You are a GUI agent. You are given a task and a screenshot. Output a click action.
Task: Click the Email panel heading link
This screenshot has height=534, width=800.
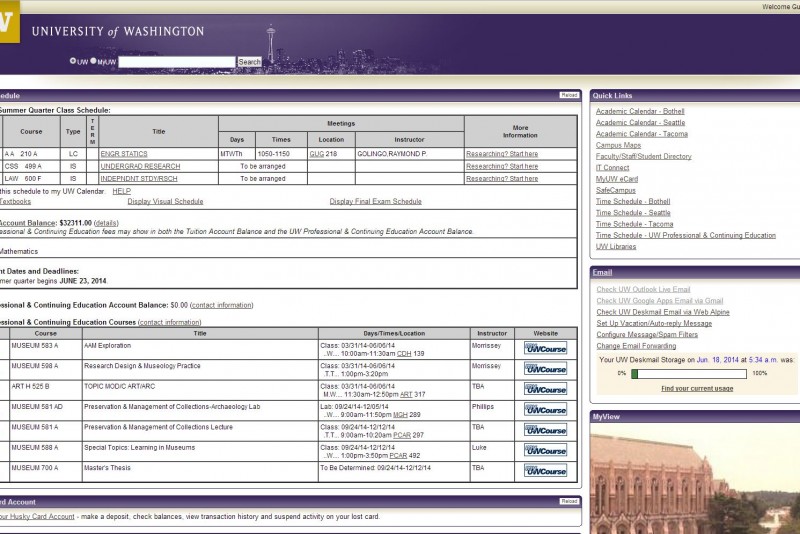click(x=602, y=272)
